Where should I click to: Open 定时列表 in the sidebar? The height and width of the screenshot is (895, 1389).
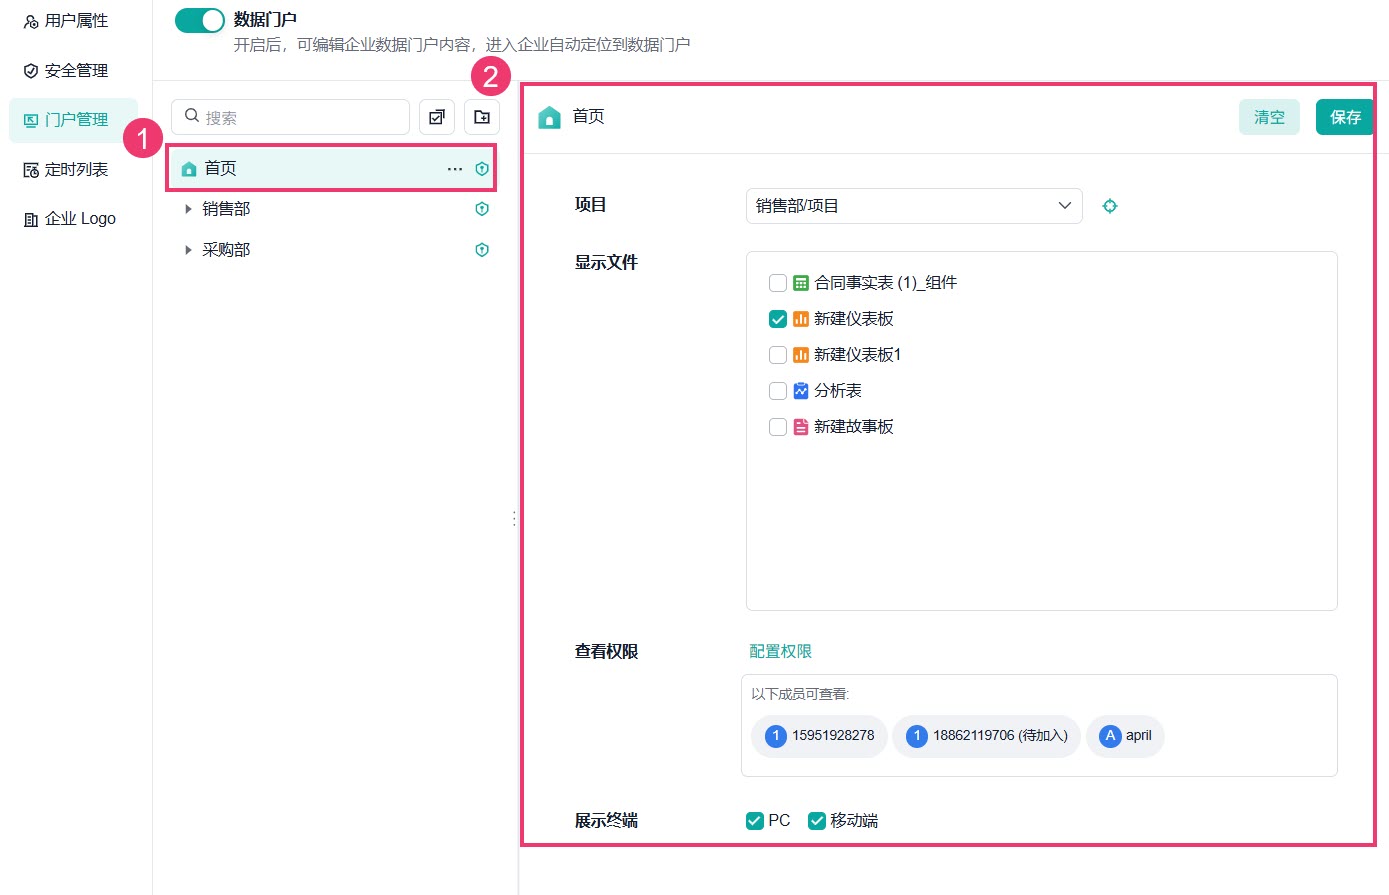(66, 170)
